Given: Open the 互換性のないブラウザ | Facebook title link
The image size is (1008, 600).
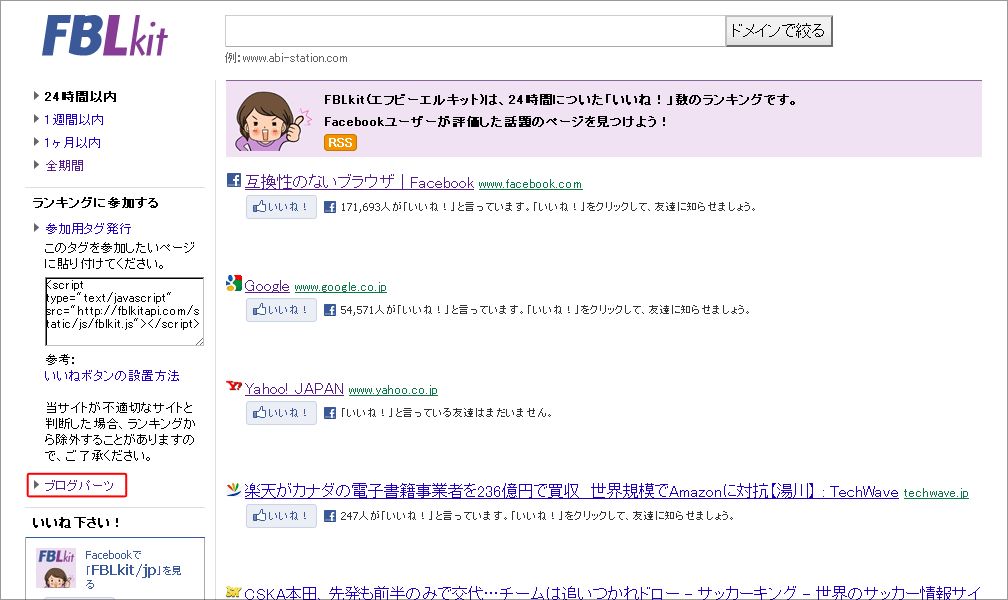Looking at the screenshot, I should tap(359, 182).
